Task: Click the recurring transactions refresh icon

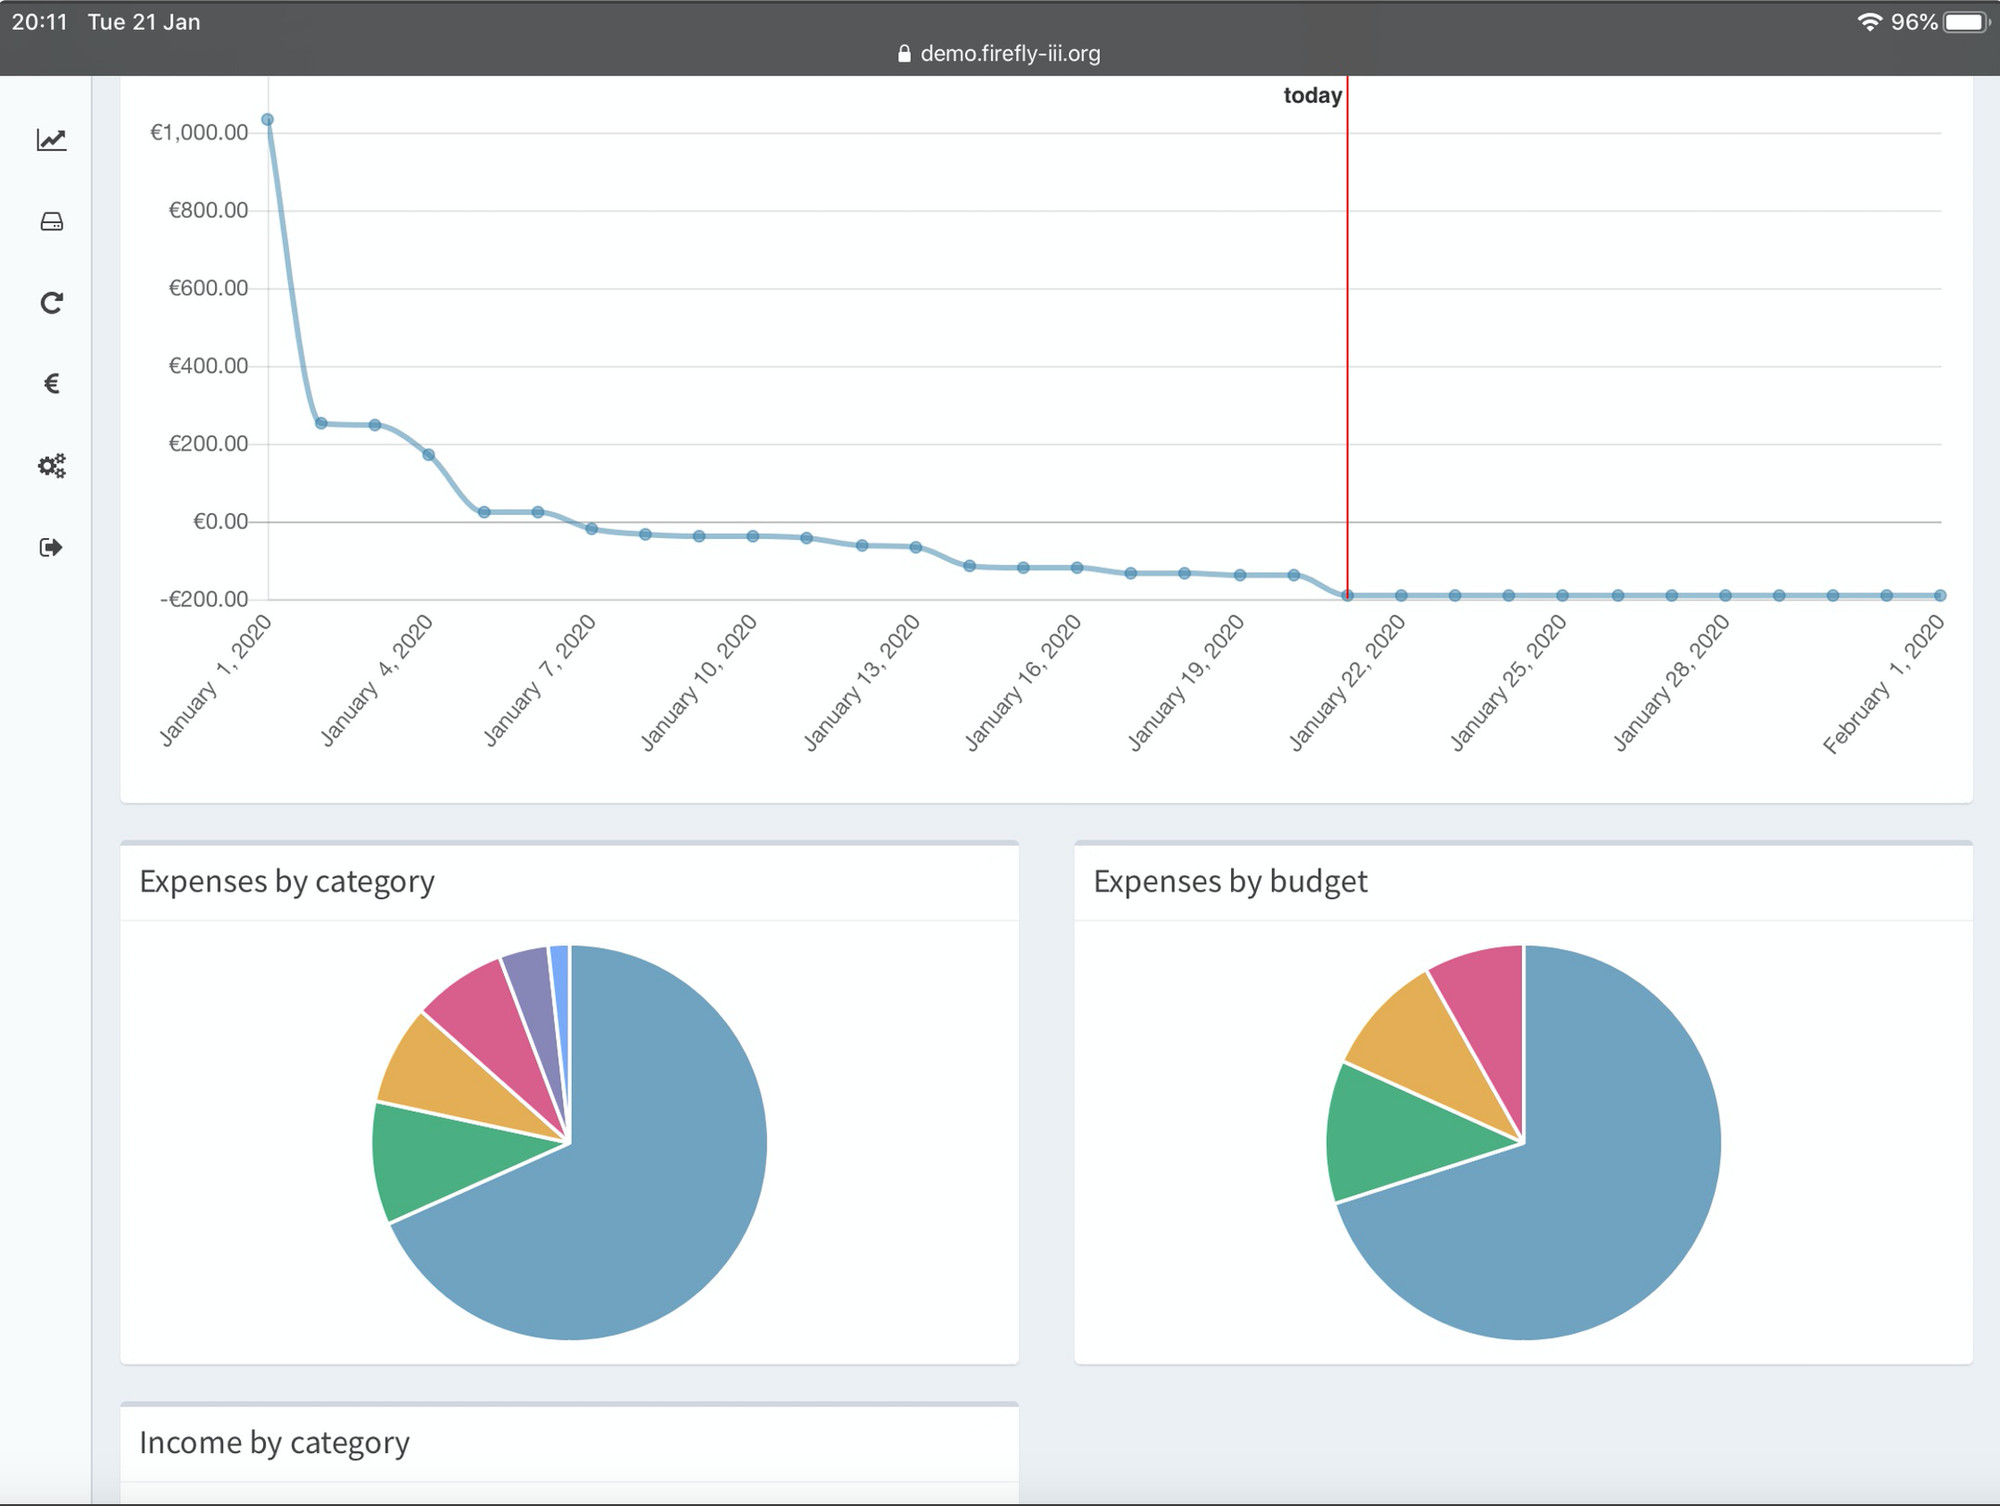Action: pos(52,303)
